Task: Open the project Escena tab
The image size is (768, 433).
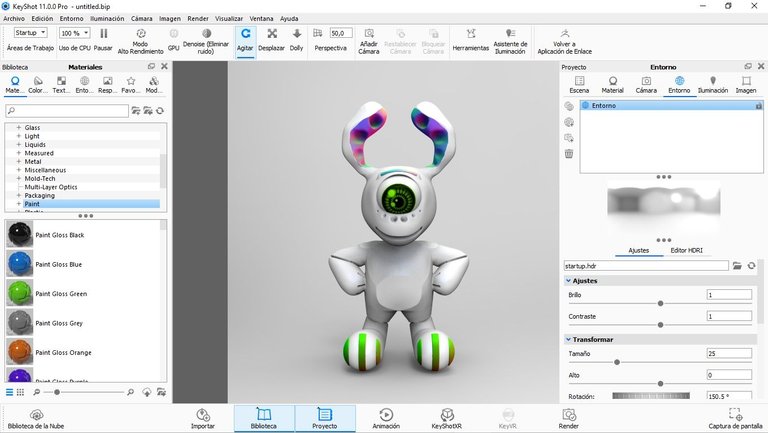Action: (579, 85)
